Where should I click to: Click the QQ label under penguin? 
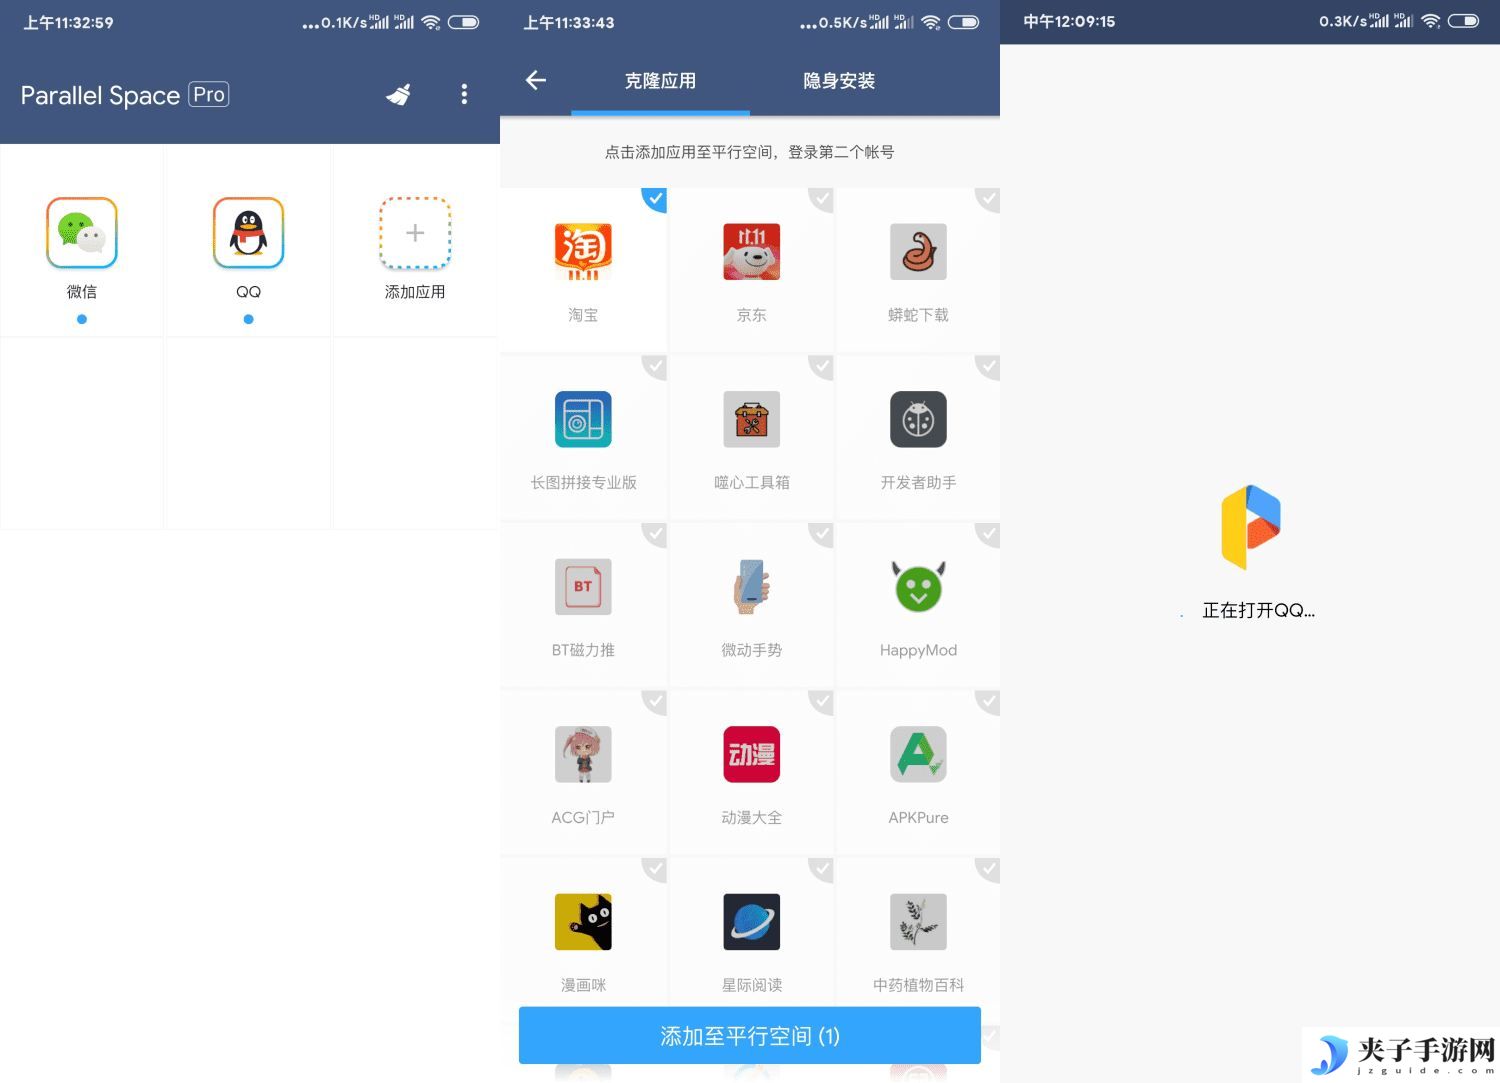tap(248, 292)
